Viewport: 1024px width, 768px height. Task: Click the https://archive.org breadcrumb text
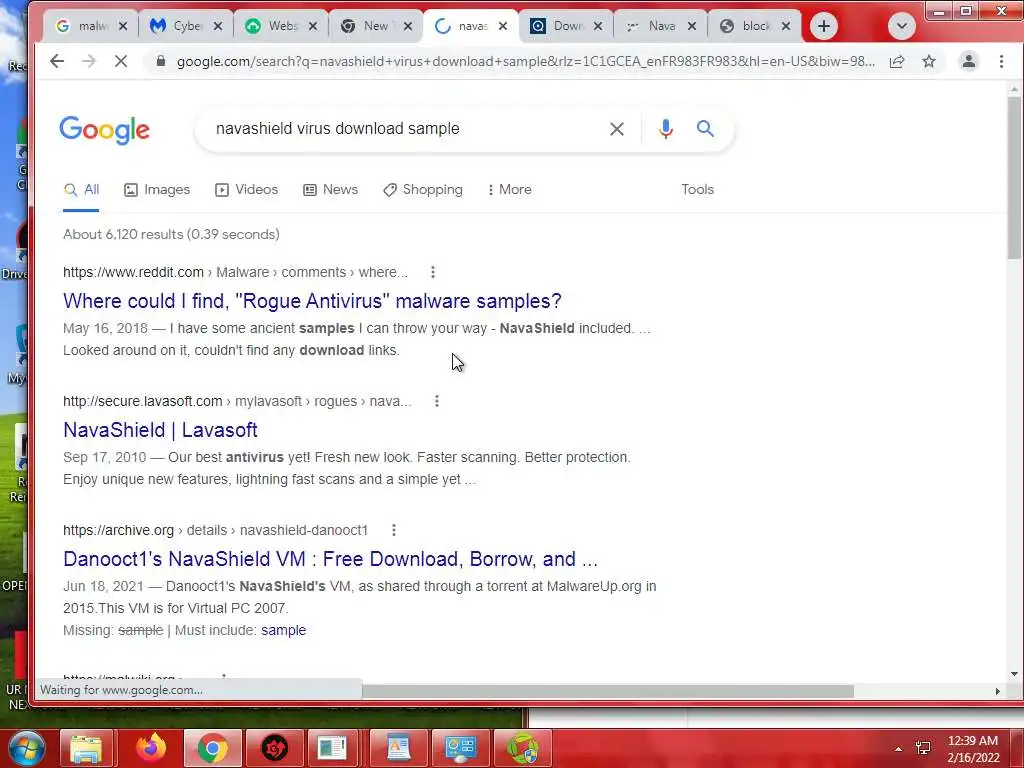pos(118,530)
